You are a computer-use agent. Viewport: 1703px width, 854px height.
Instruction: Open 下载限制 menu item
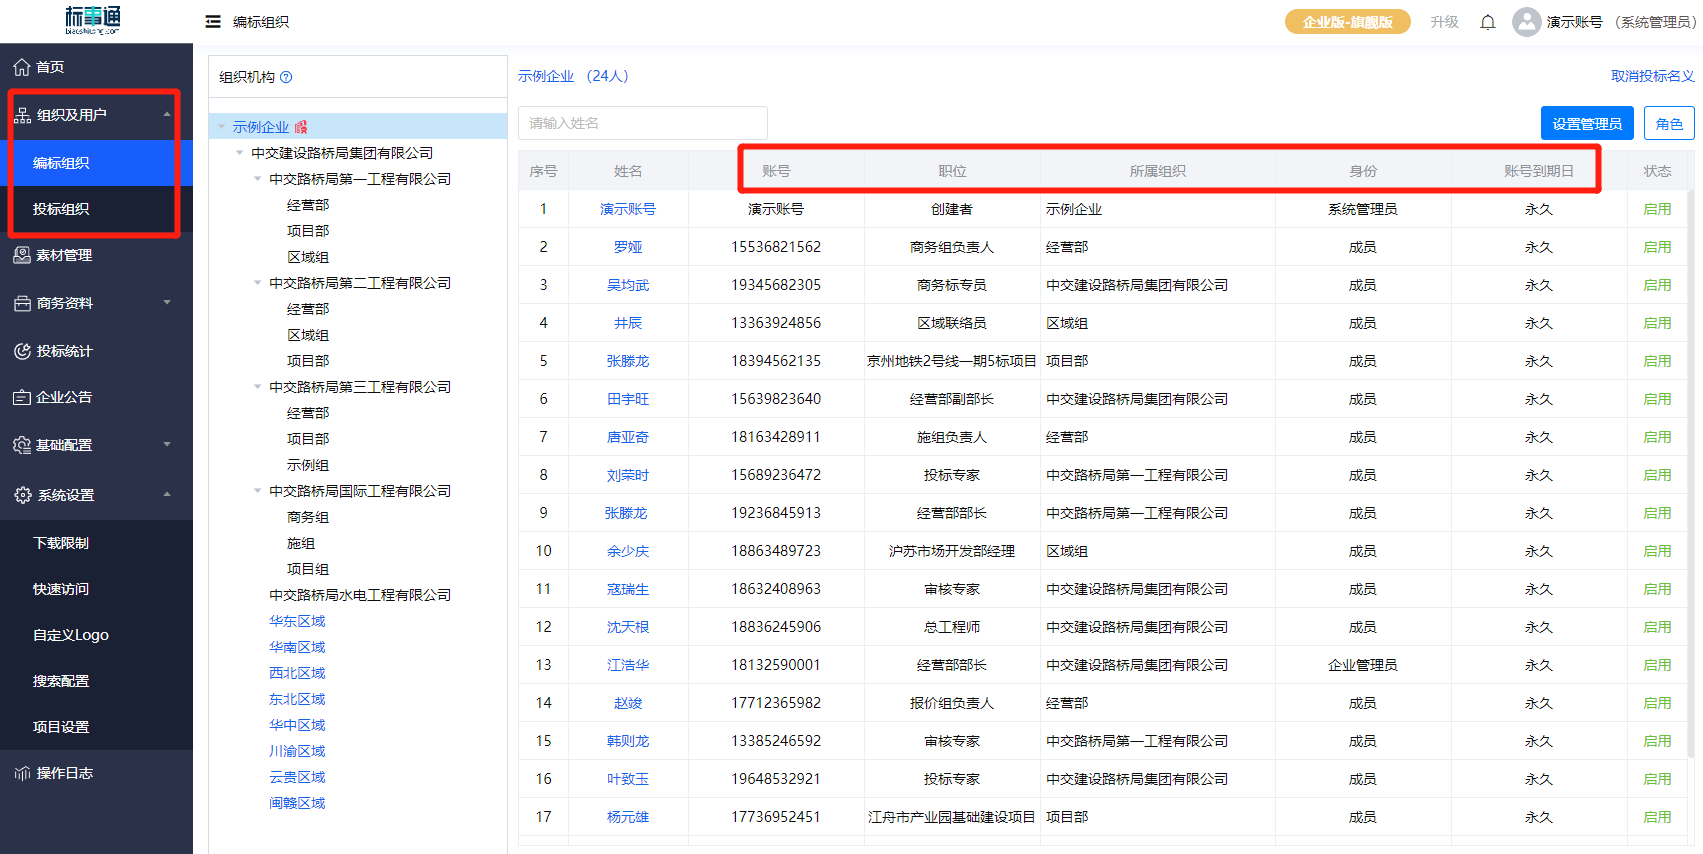tap(96, 543)
